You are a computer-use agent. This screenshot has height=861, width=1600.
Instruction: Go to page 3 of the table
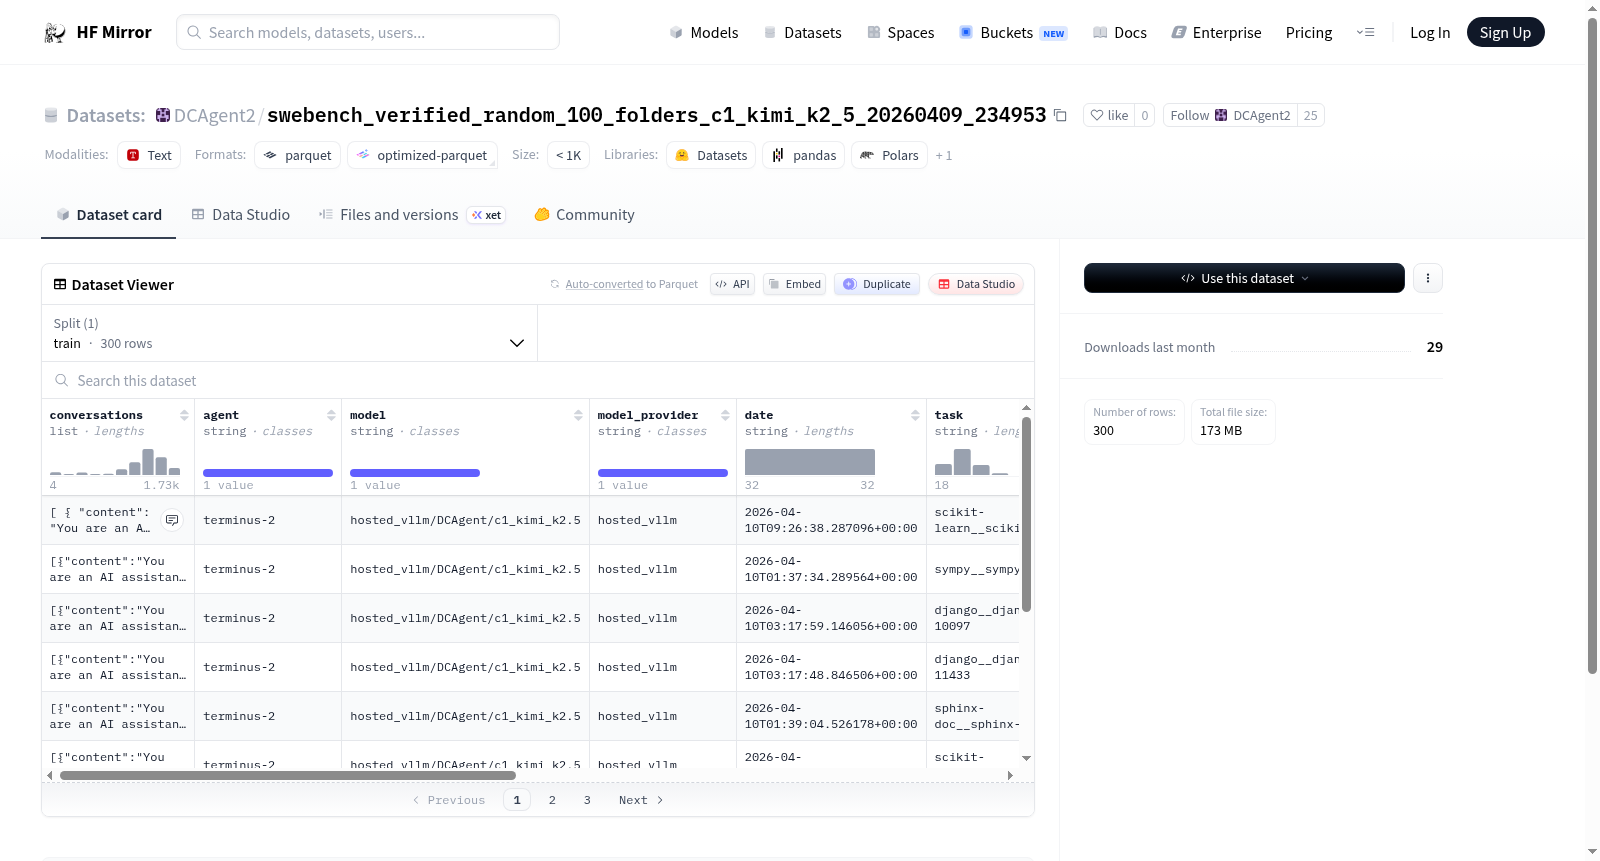click(587, 800)
